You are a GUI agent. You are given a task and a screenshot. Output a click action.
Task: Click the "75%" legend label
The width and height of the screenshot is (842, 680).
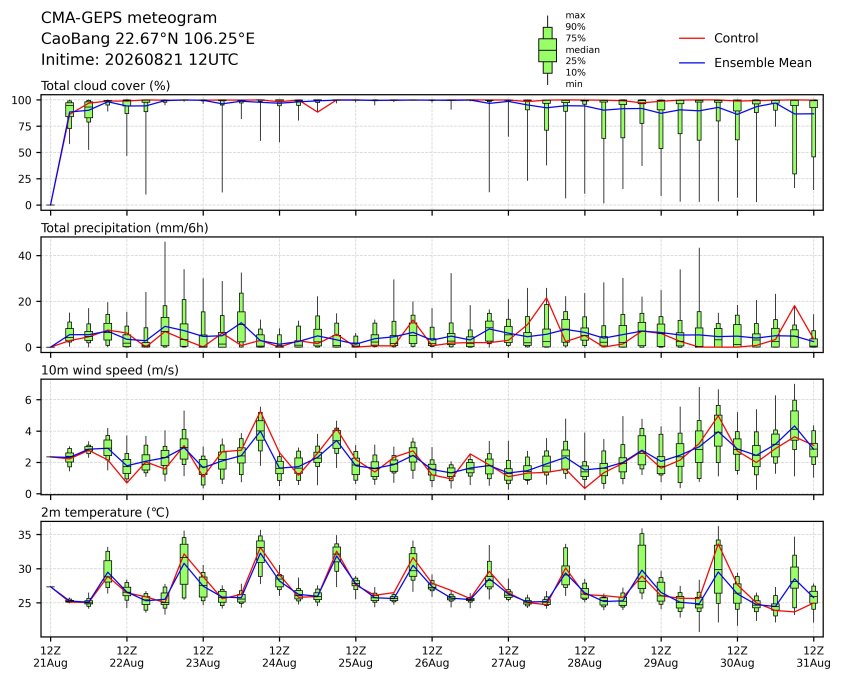(575, 38)
